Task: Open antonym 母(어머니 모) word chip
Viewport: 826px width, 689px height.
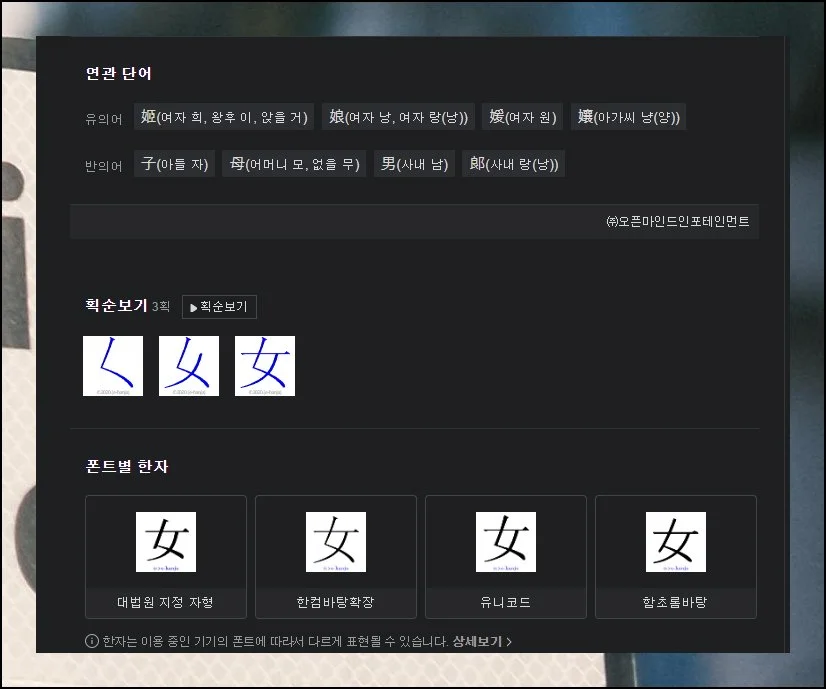Action: tap(294, 164)
